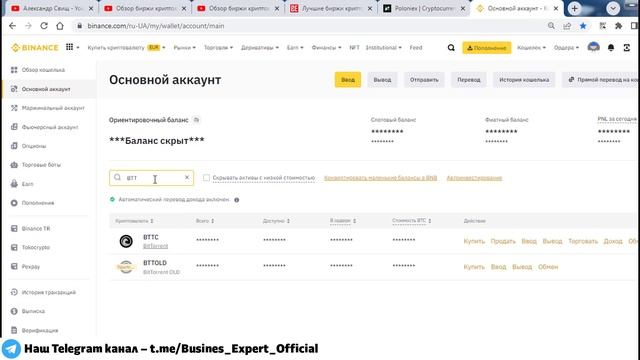The image size is (640, 360).
Task: Sort by Криптовалюта column
Action: [x=134, y=221]
